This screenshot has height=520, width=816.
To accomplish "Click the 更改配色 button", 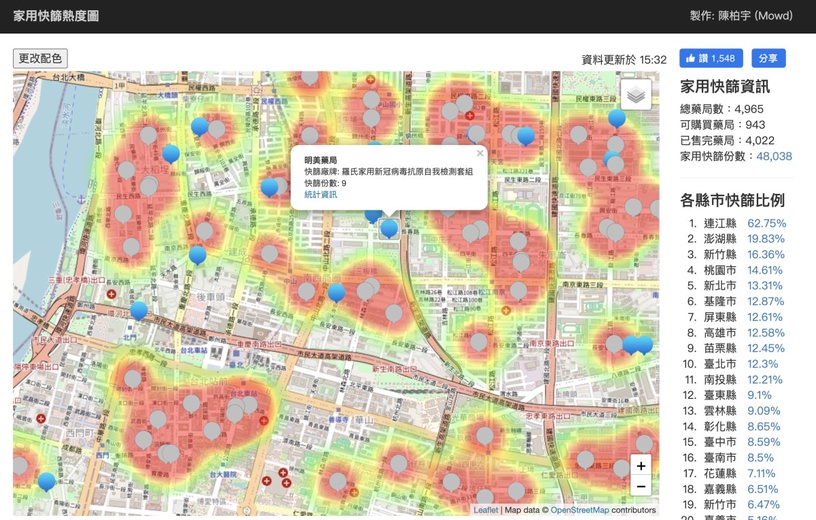I will click(x=40, y=58).
